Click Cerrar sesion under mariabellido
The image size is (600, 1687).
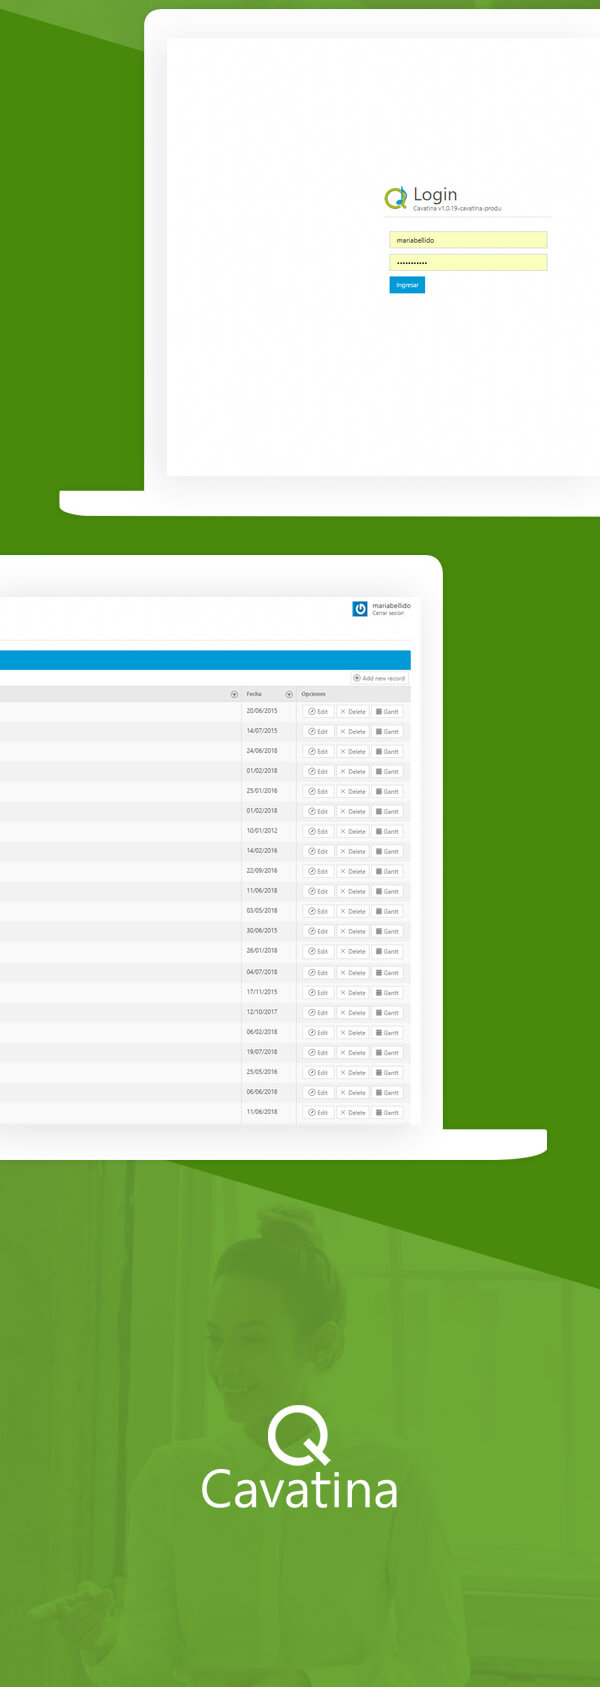coord(388,614)
